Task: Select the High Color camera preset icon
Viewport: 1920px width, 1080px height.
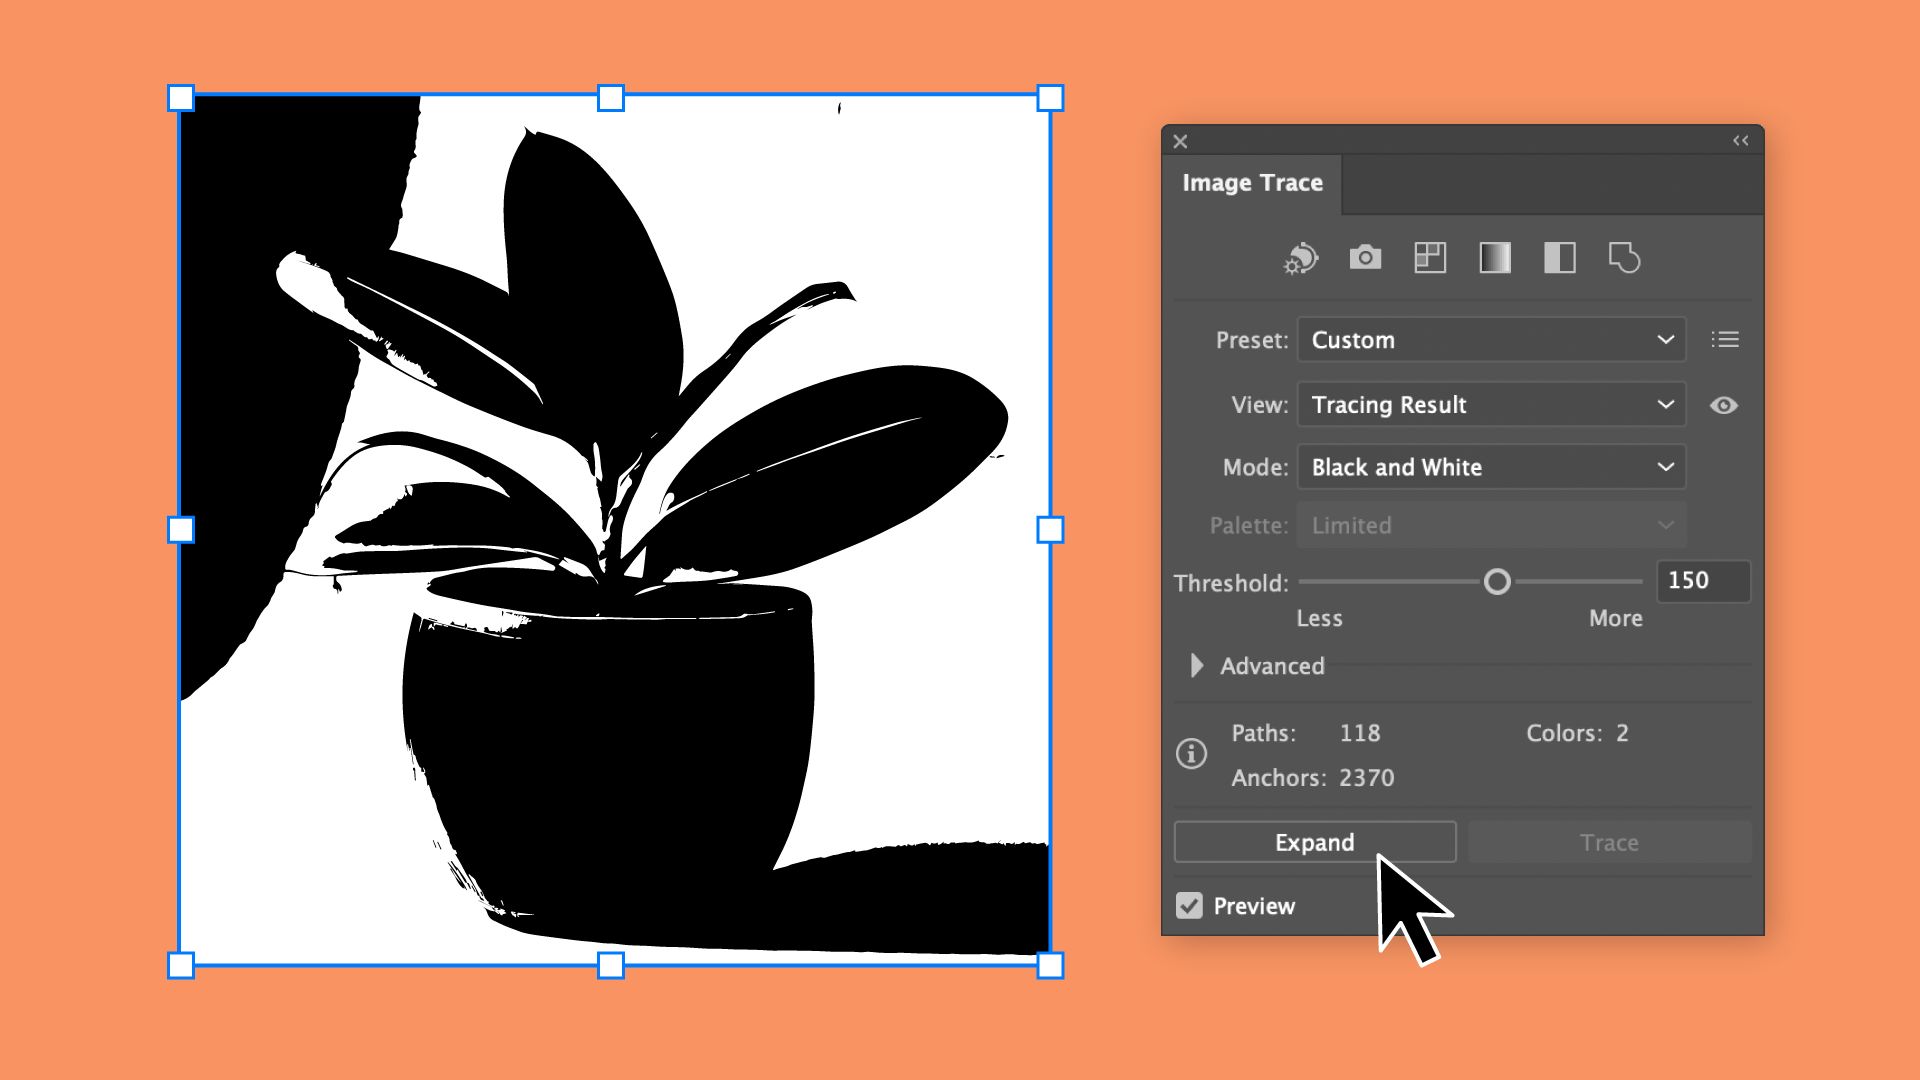Action: click(1365, 258)
